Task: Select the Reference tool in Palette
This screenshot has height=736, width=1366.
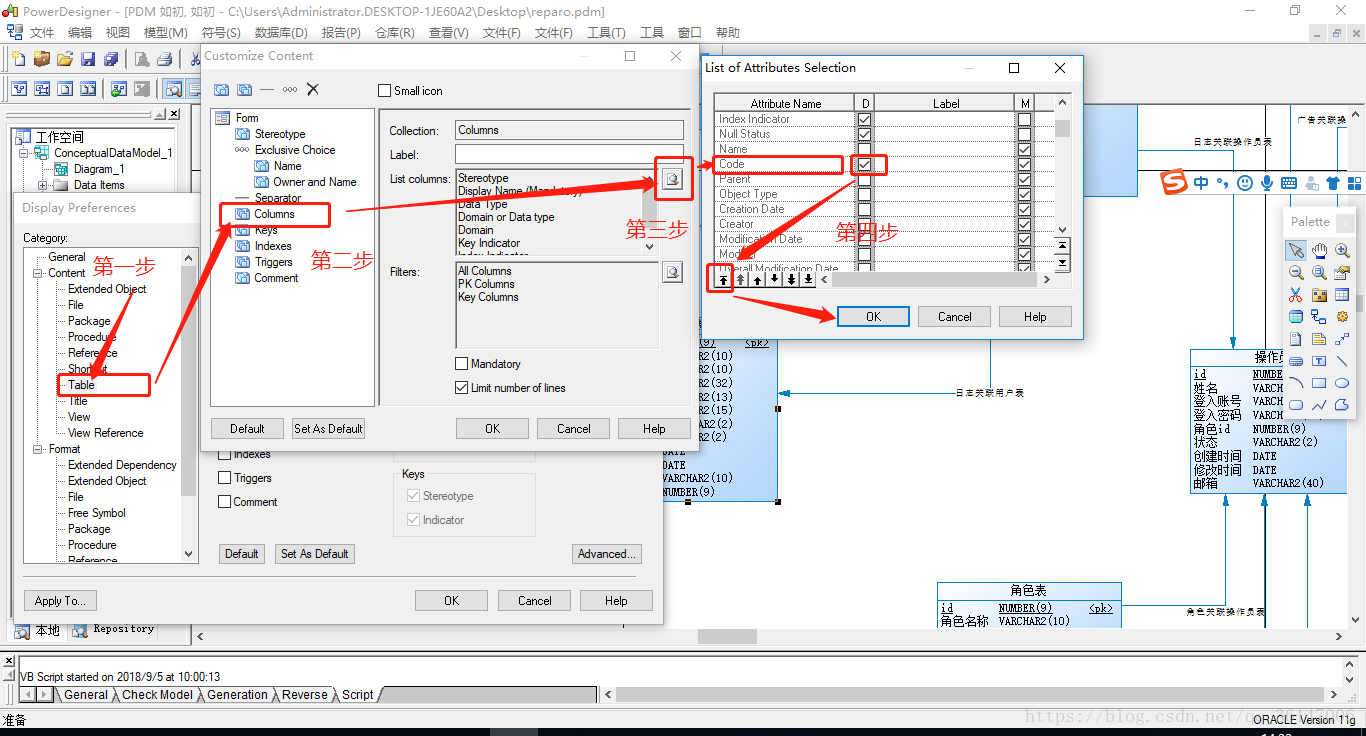Action: 1319,317
